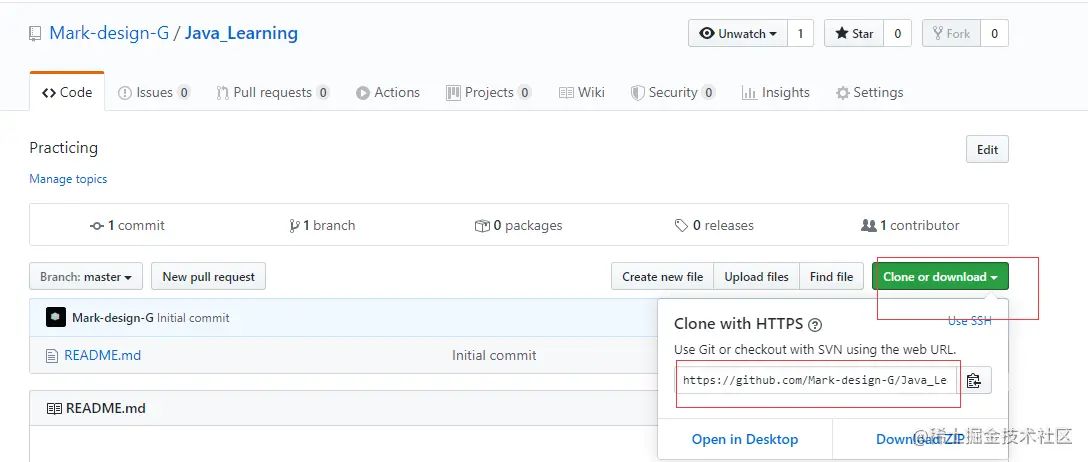Switch to the Issues tab

[153, 93]
